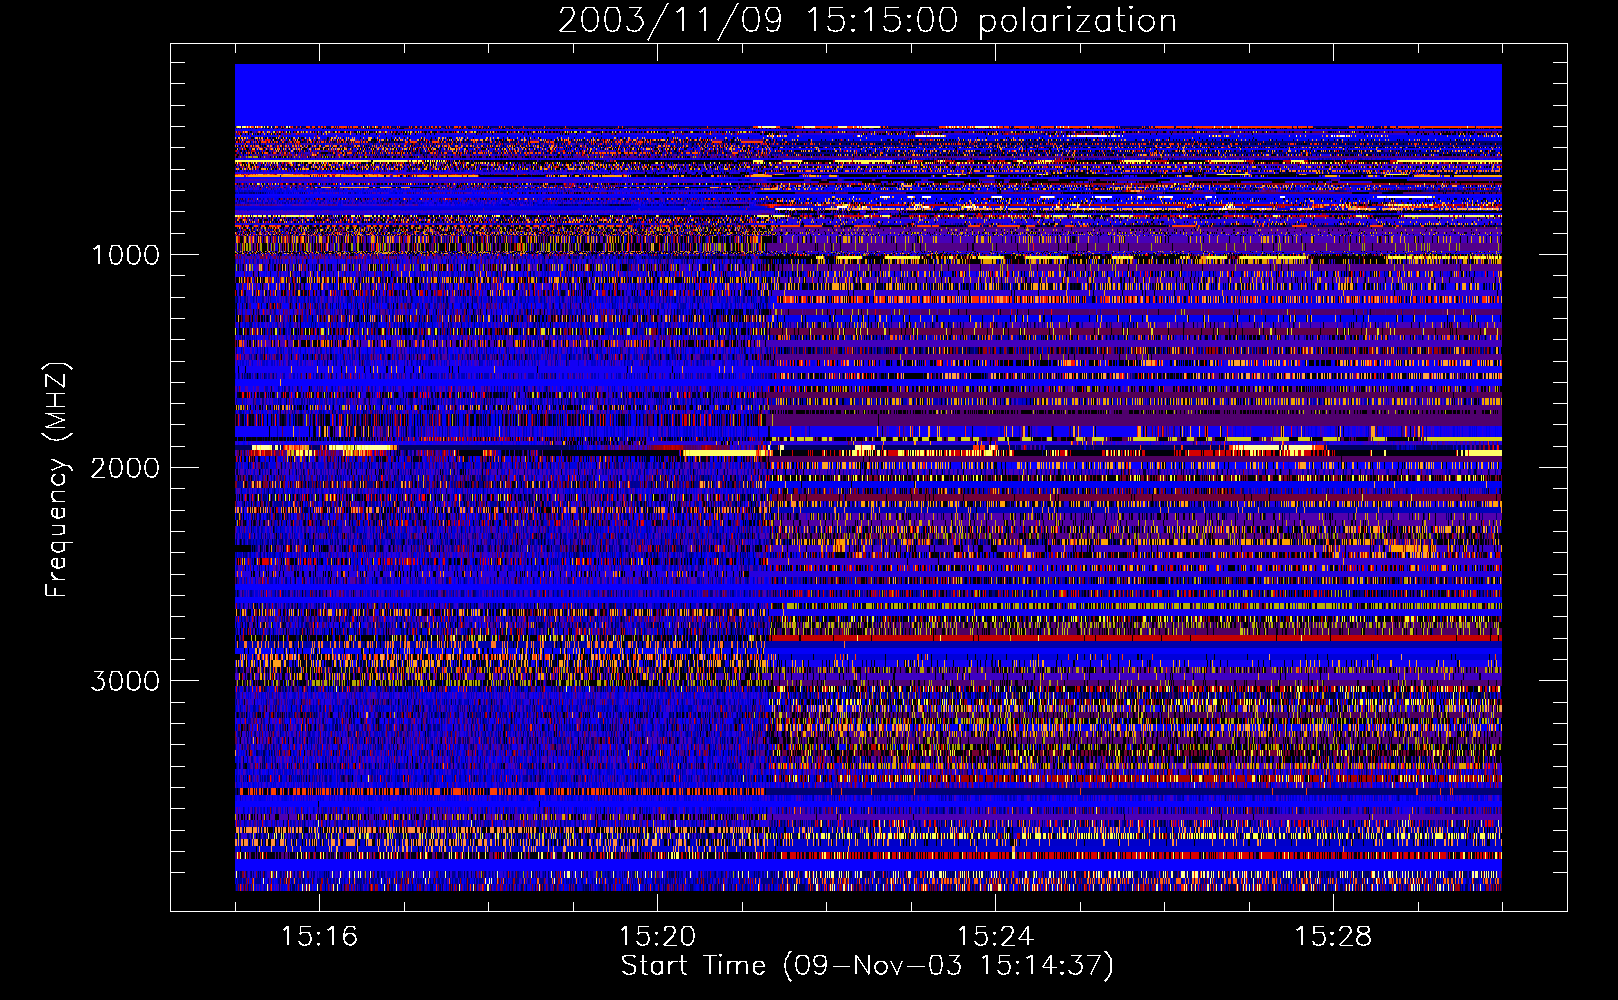Click the 'Start Time (09-Nov-03 15:14:37)' label
1618x1000 pixels.
click(867, 966)
